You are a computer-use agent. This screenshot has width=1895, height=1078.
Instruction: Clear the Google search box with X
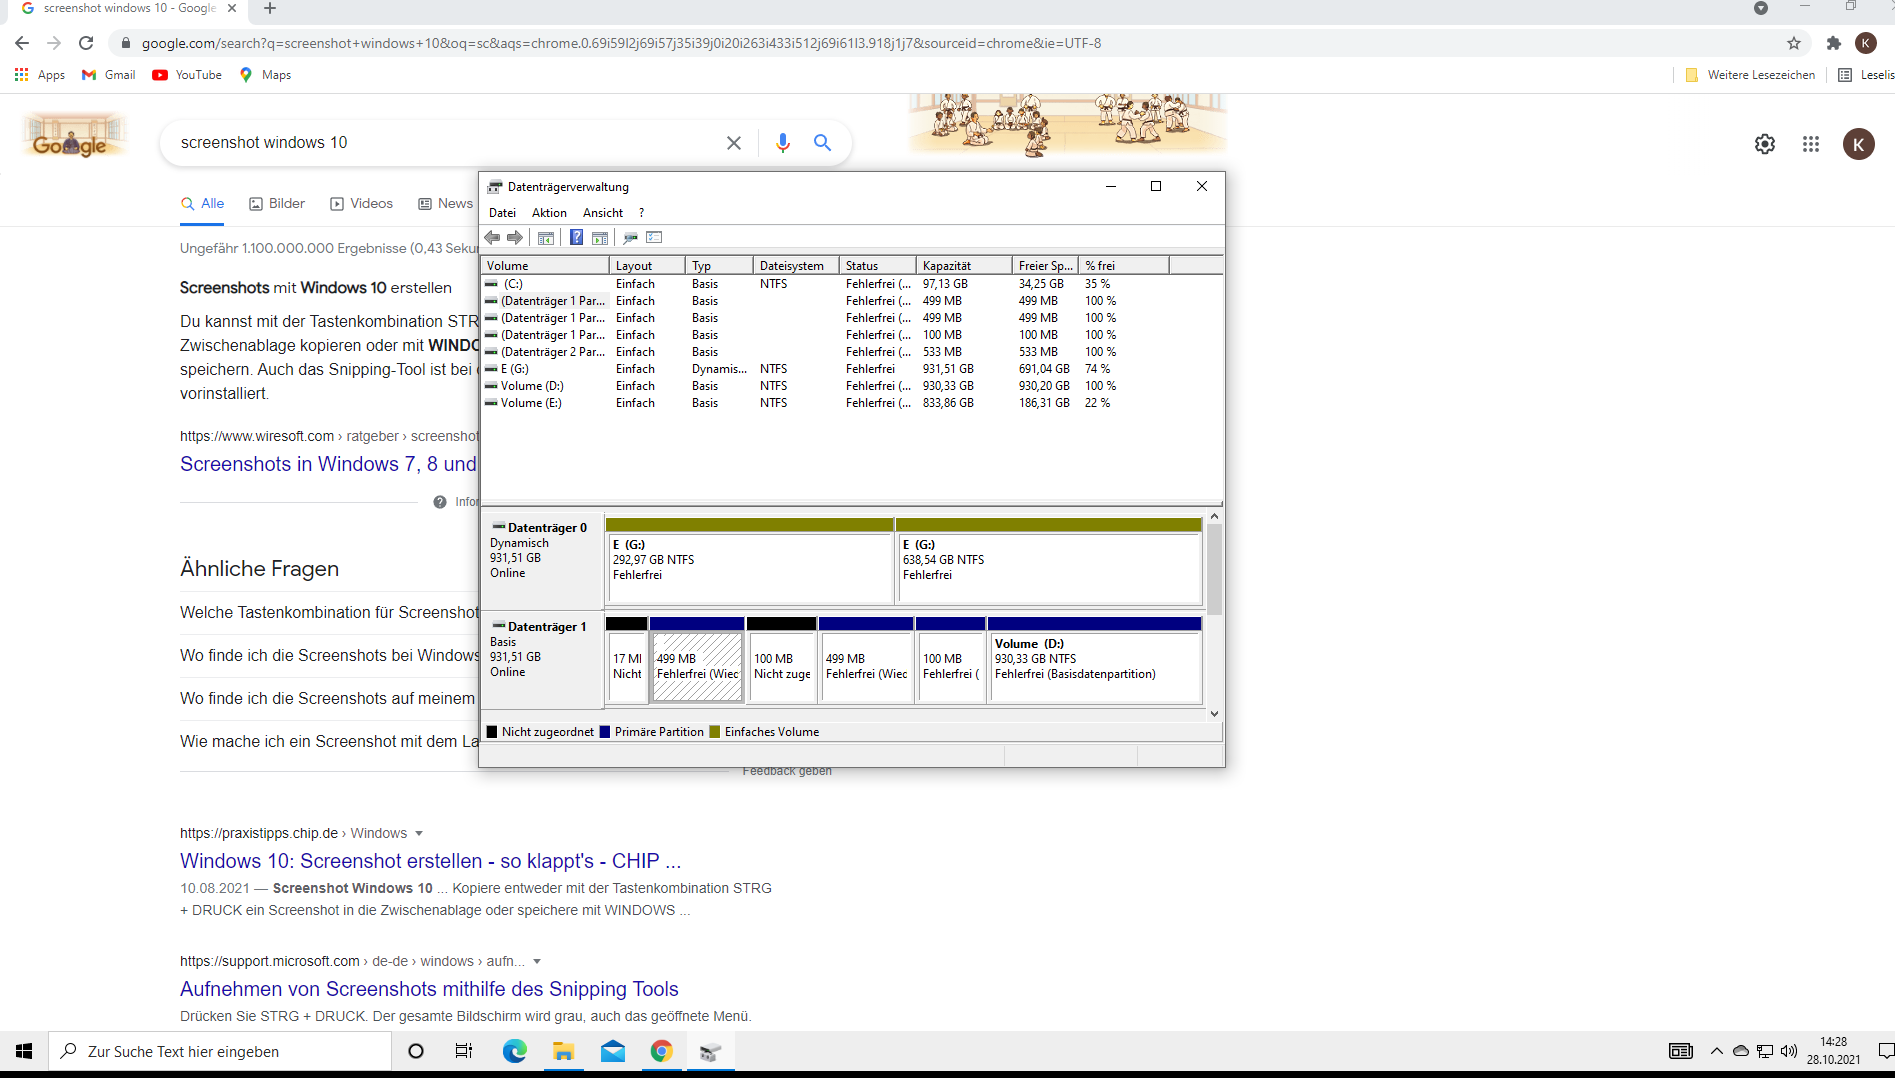pos(734,143)
